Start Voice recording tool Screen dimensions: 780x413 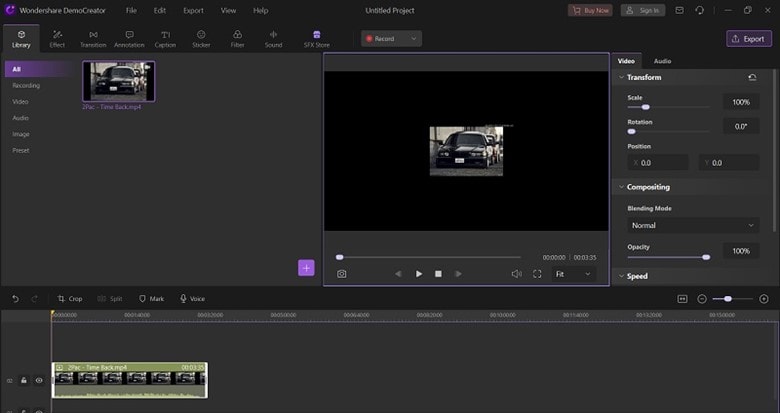192,299
